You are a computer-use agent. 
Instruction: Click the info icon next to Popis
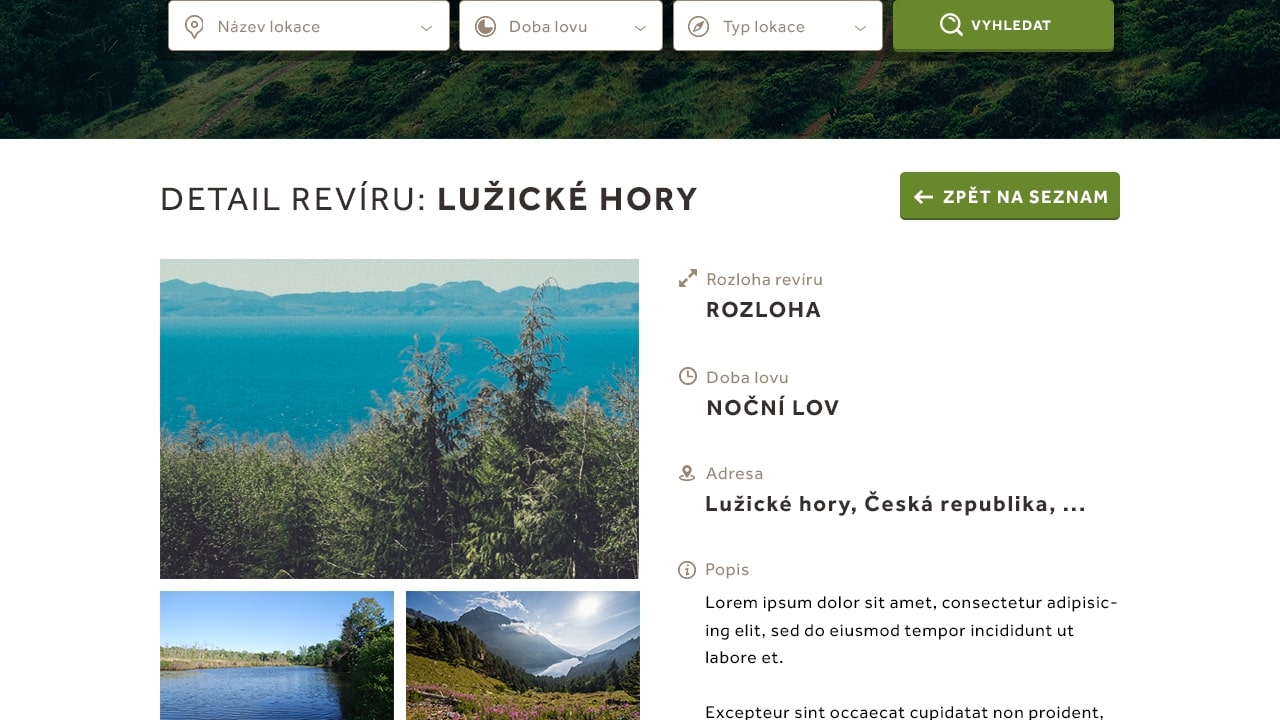(x=687, y=570)
